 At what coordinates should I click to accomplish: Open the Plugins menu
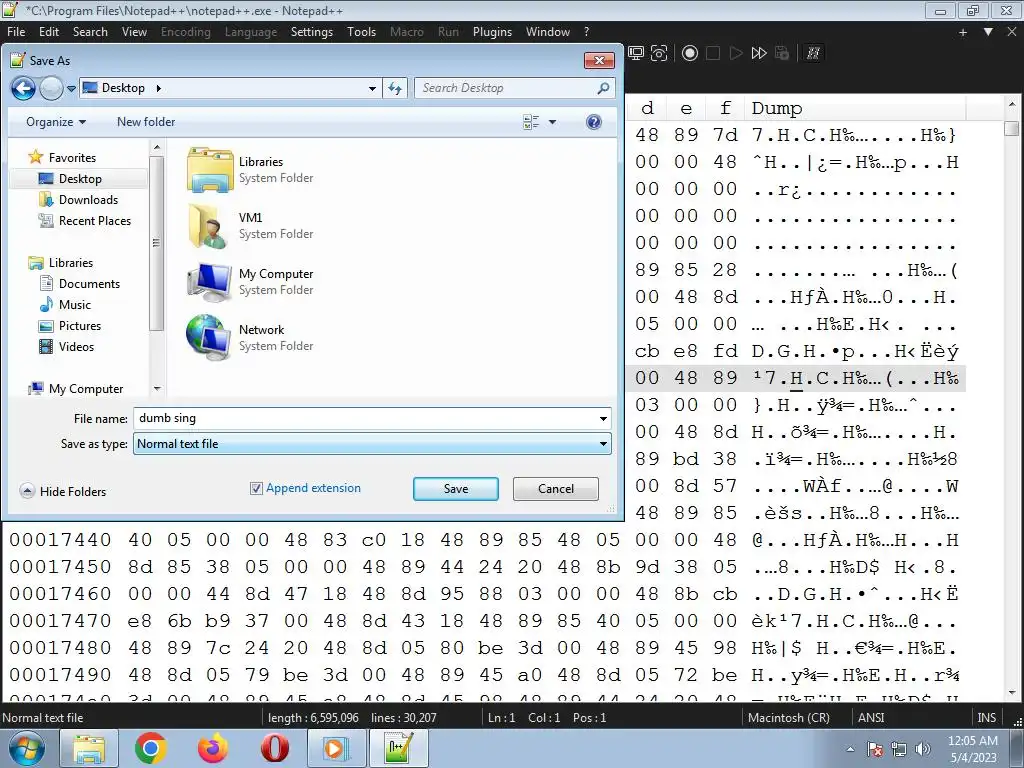(x=492, y=32)
